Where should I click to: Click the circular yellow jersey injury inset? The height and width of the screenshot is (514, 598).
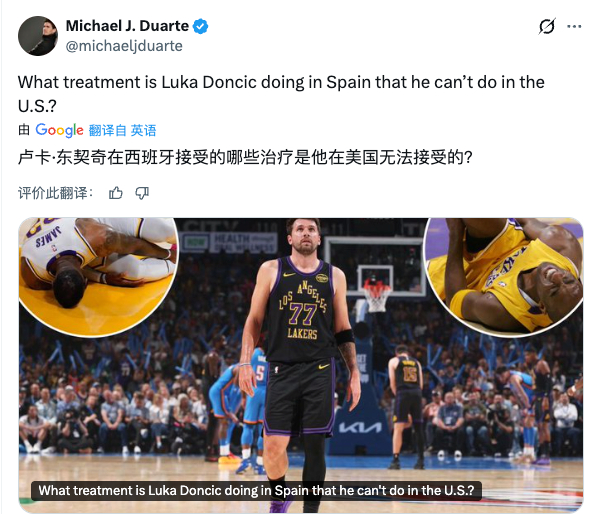[504, 276]
